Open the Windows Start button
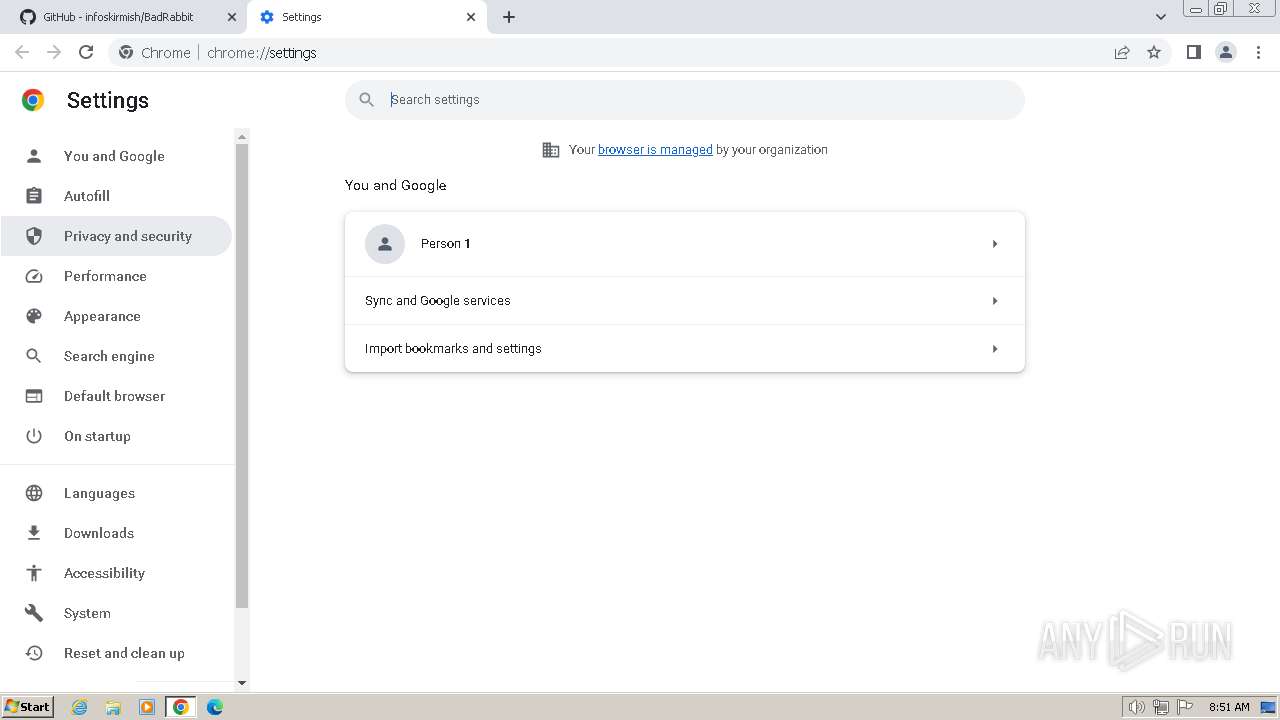Image resolution: width=1280 pixels, height=720 pixels. (27, 706)
